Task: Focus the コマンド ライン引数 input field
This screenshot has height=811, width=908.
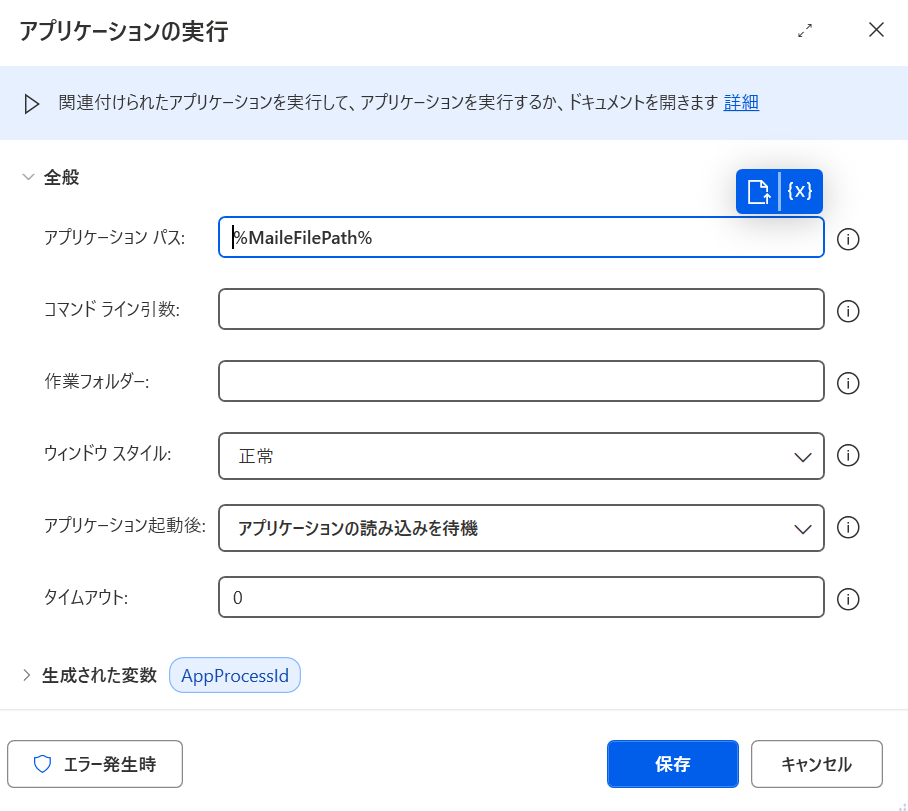Action: coord(521,309)
